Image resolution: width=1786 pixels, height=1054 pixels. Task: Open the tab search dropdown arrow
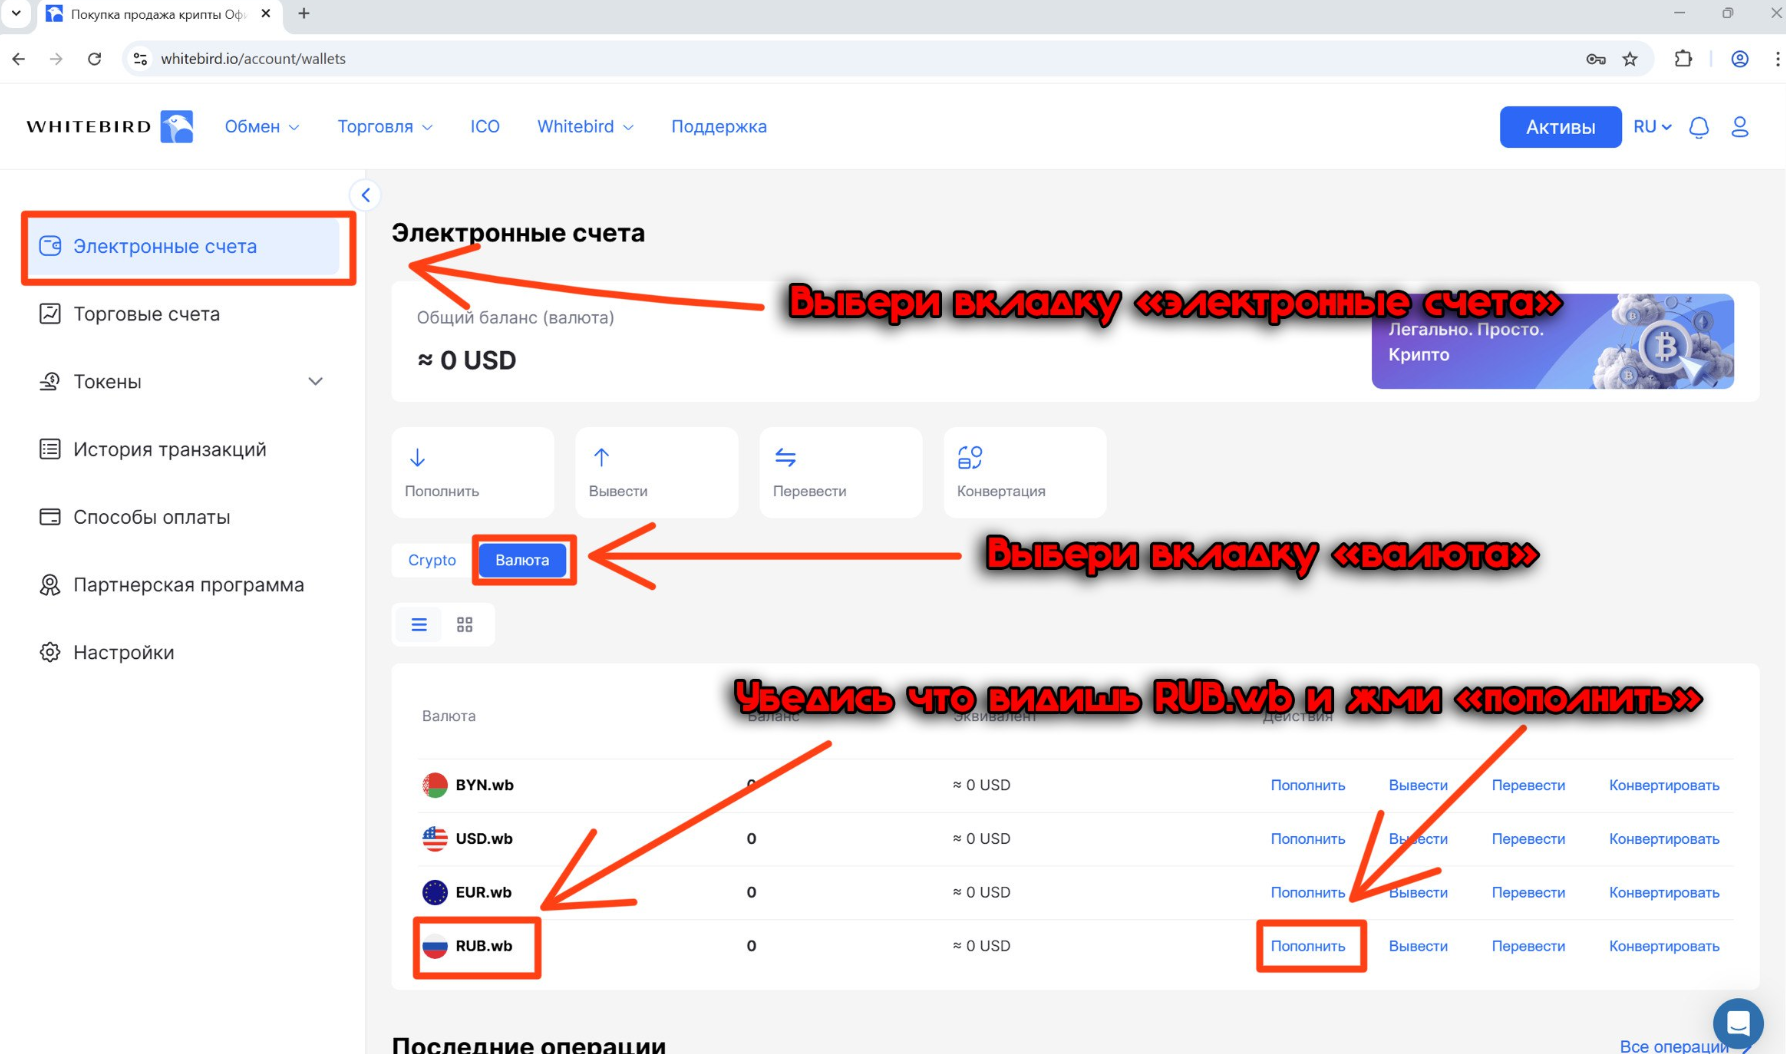(16, 14)
